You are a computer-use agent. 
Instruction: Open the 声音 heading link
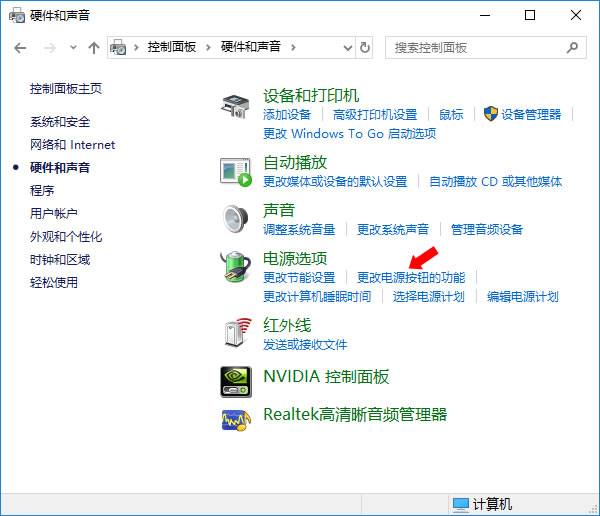(x=279, y=210)
